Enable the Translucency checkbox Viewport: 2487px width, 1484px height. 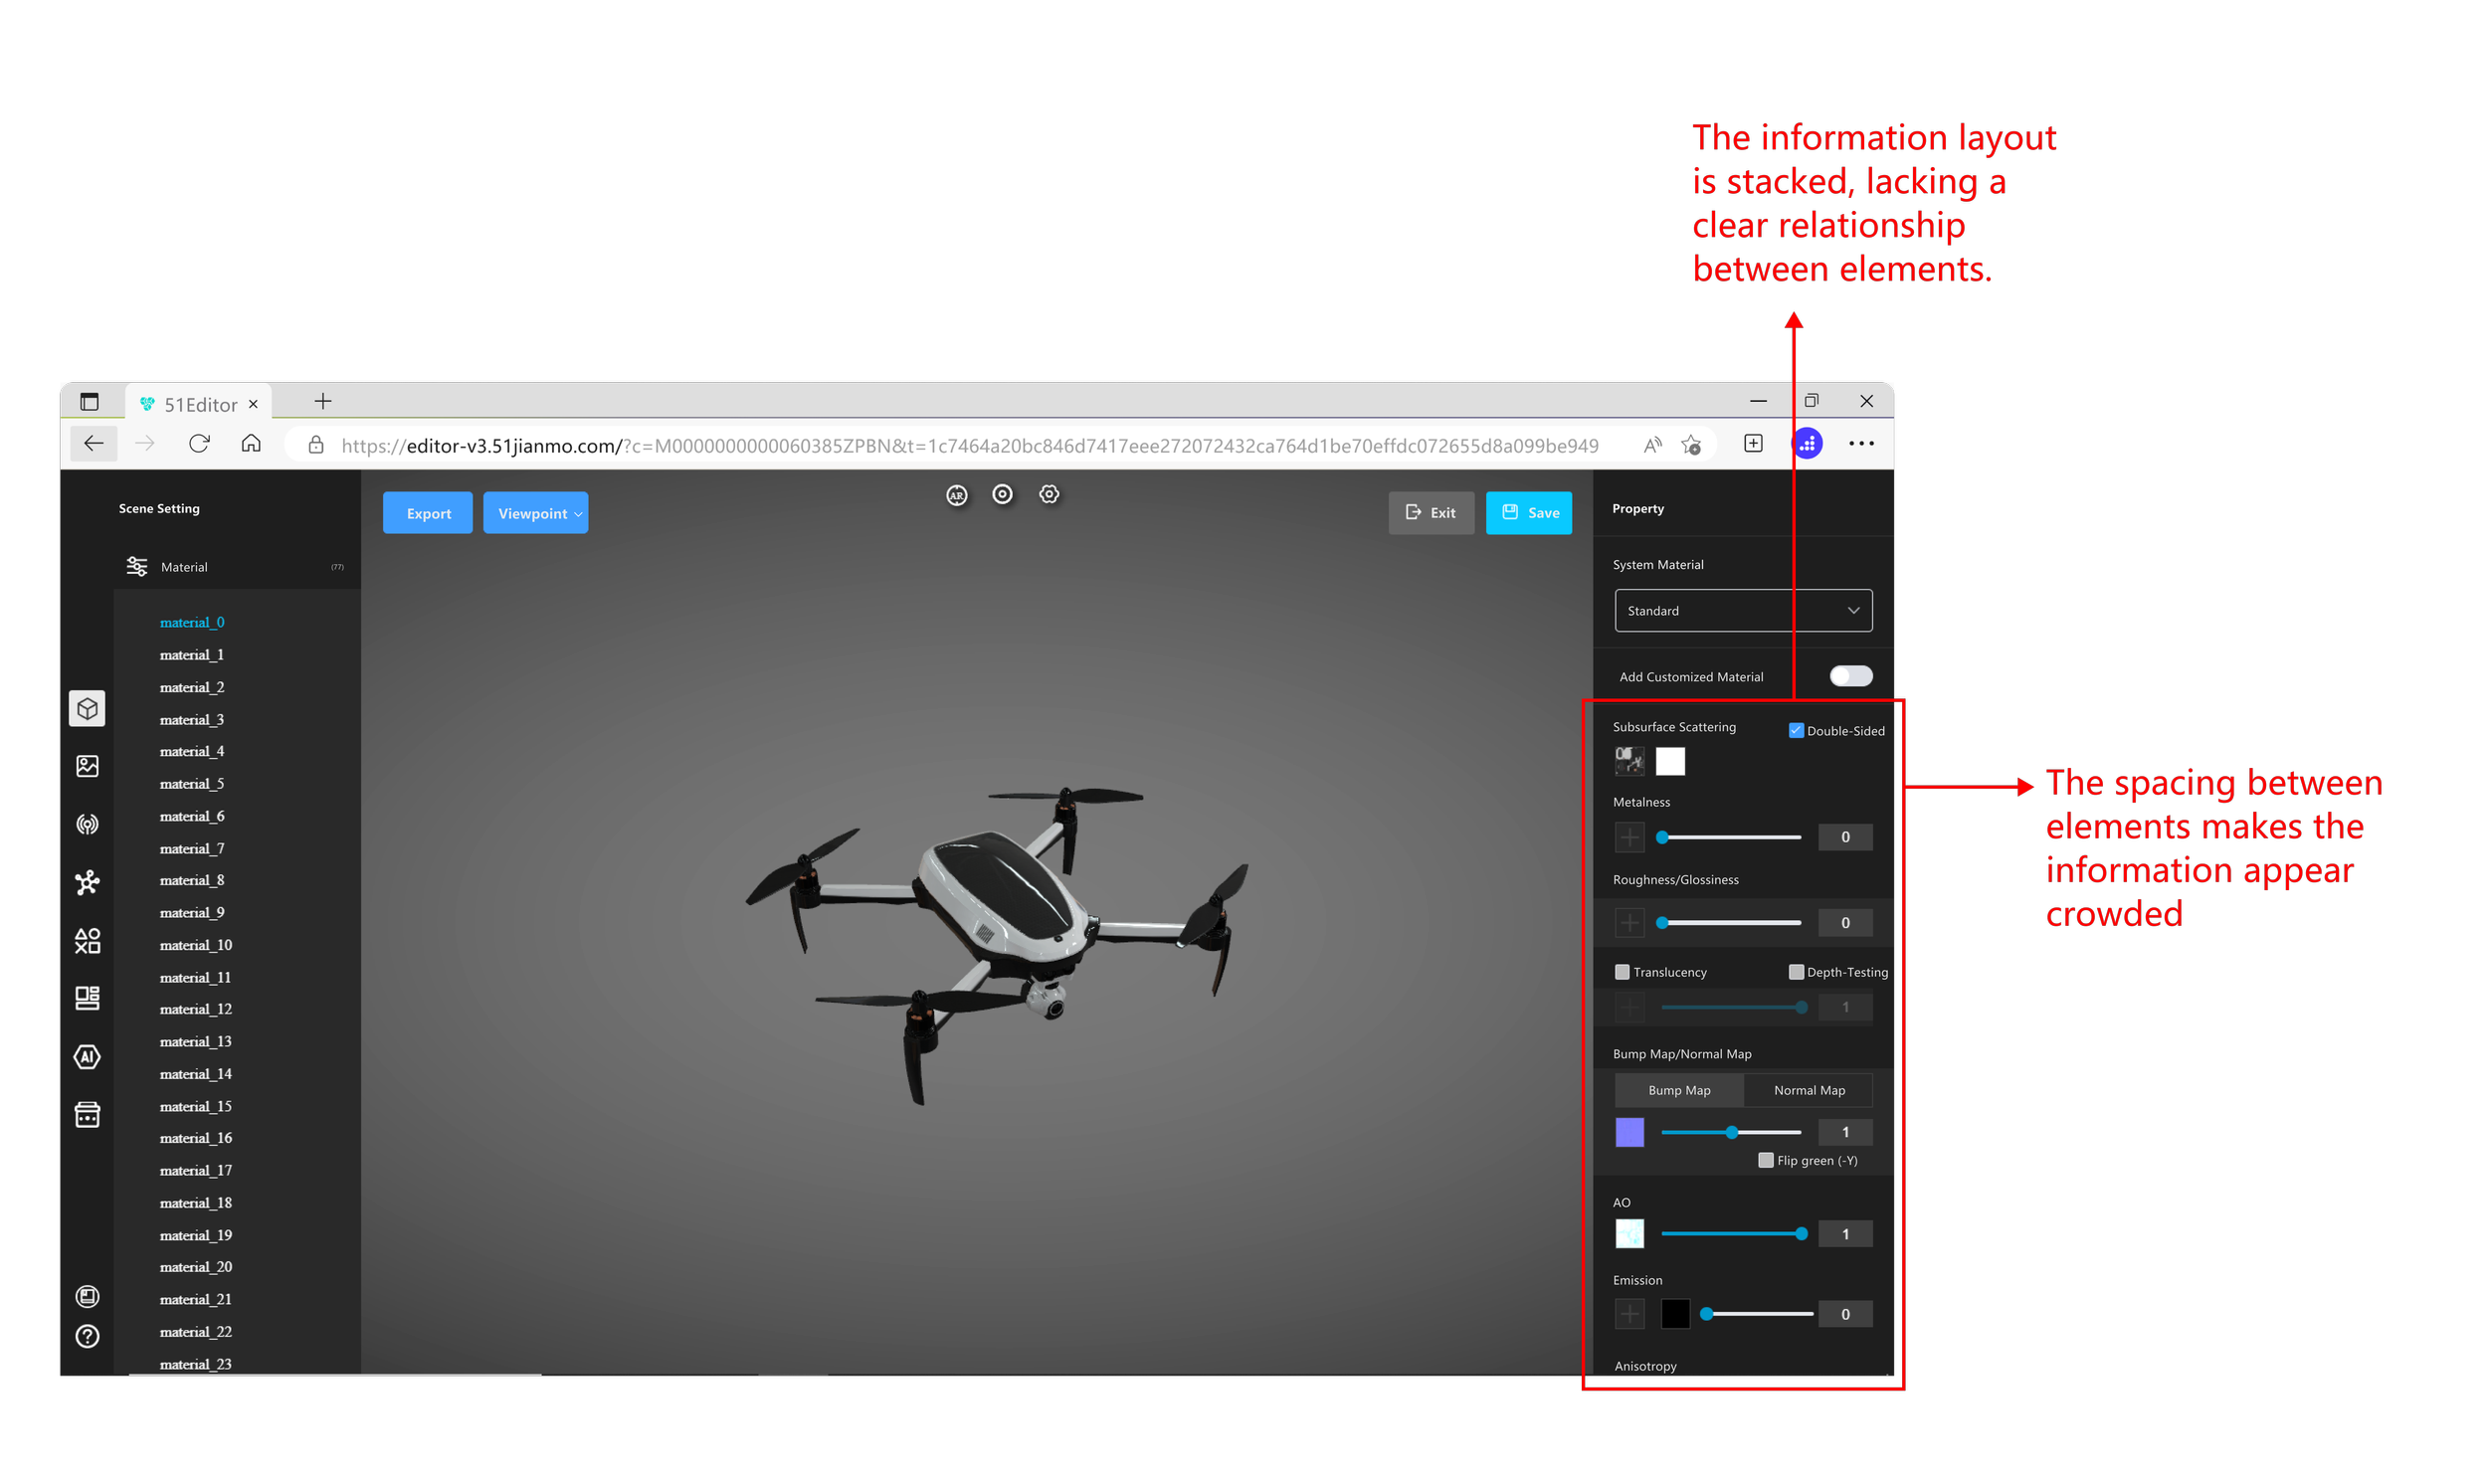point(1622,972)
